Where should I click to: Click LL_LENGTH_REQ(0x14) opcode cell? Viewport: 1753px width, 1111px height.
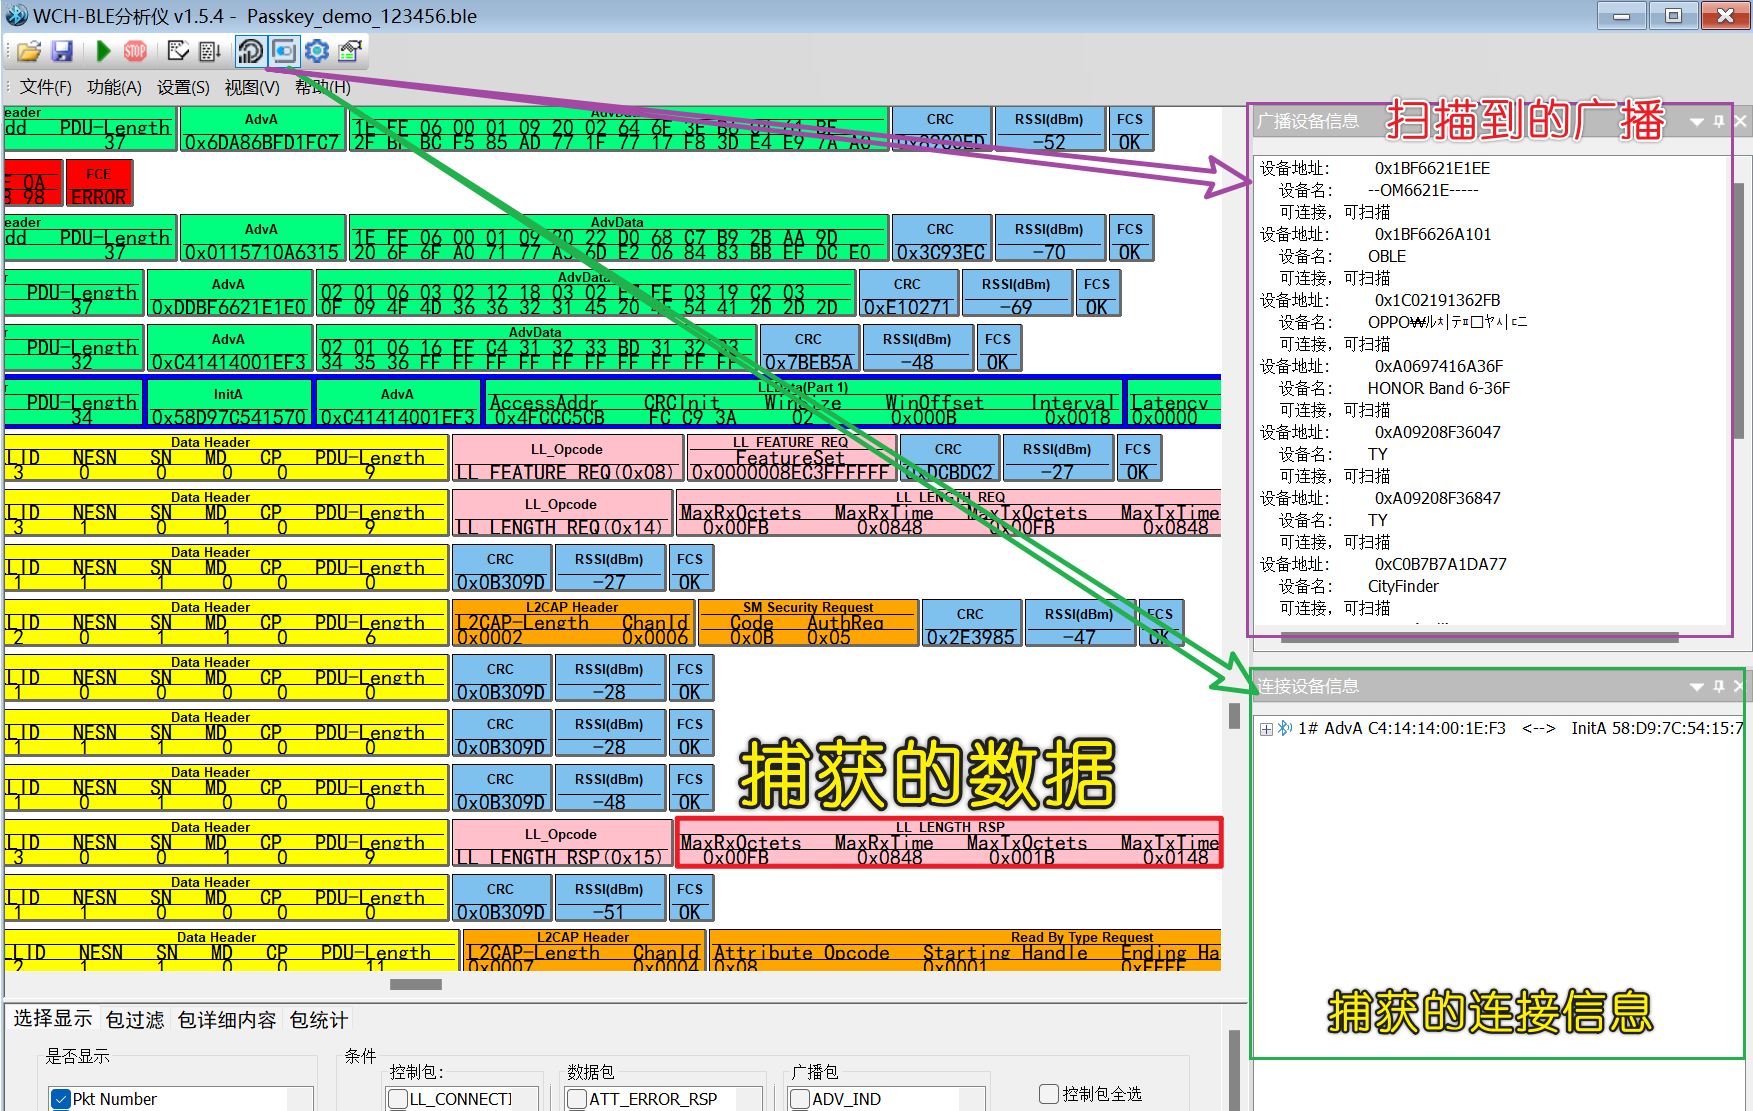[x=562, y=513]
